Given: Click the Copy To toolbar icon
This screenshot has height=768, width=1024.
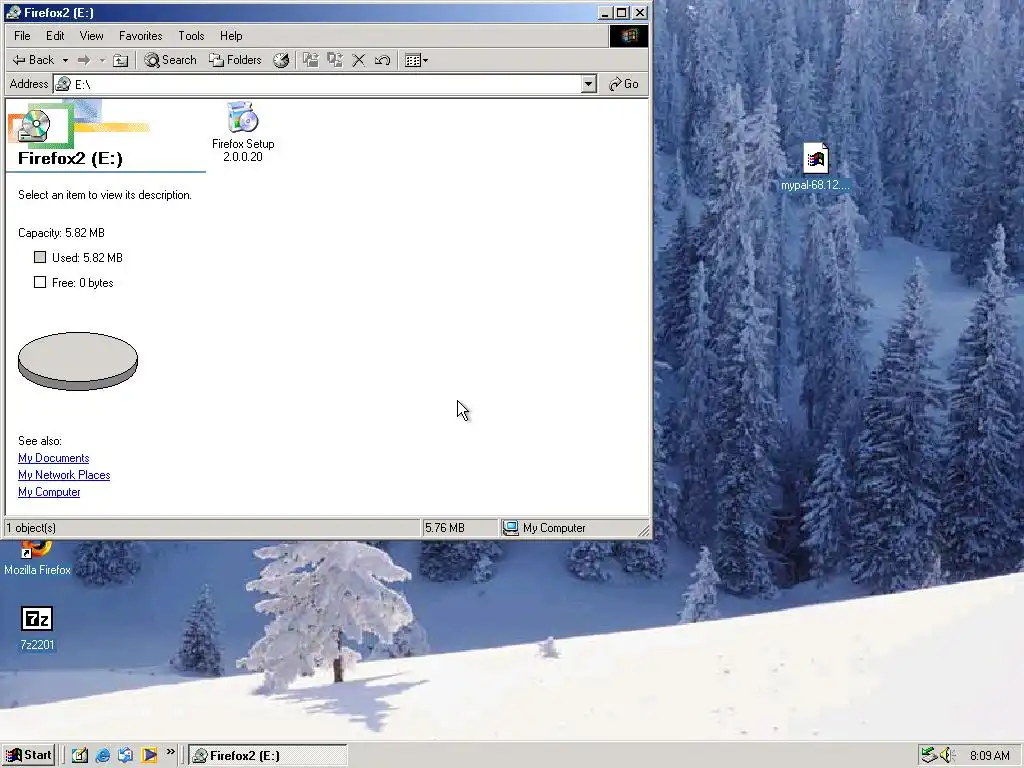Looking at the screenshot, I should click(x=335, y=60).
